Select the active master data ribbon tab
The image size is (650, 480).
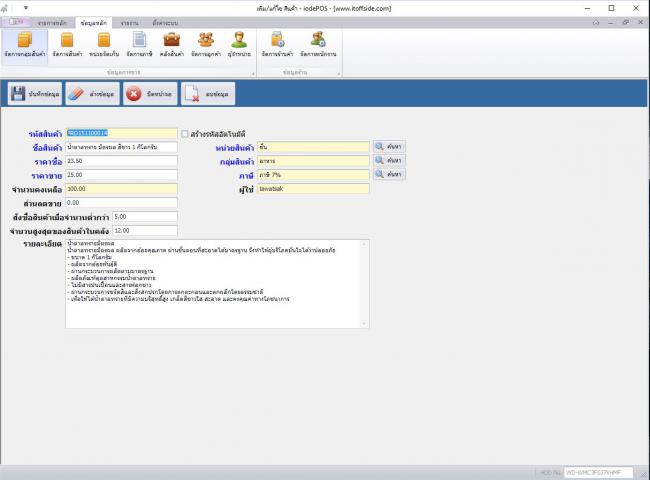tap(94, 23)
